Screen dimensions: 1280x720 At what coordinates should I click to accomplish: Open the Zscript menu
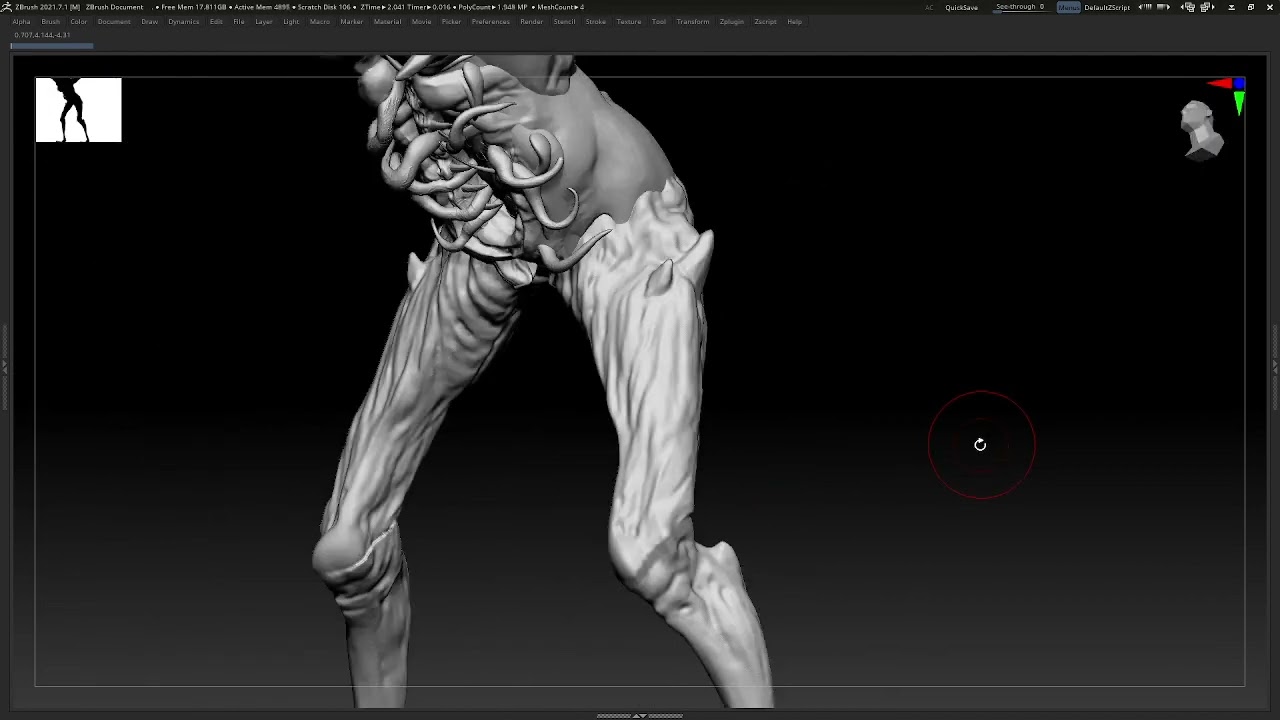[x=766, y=21]
